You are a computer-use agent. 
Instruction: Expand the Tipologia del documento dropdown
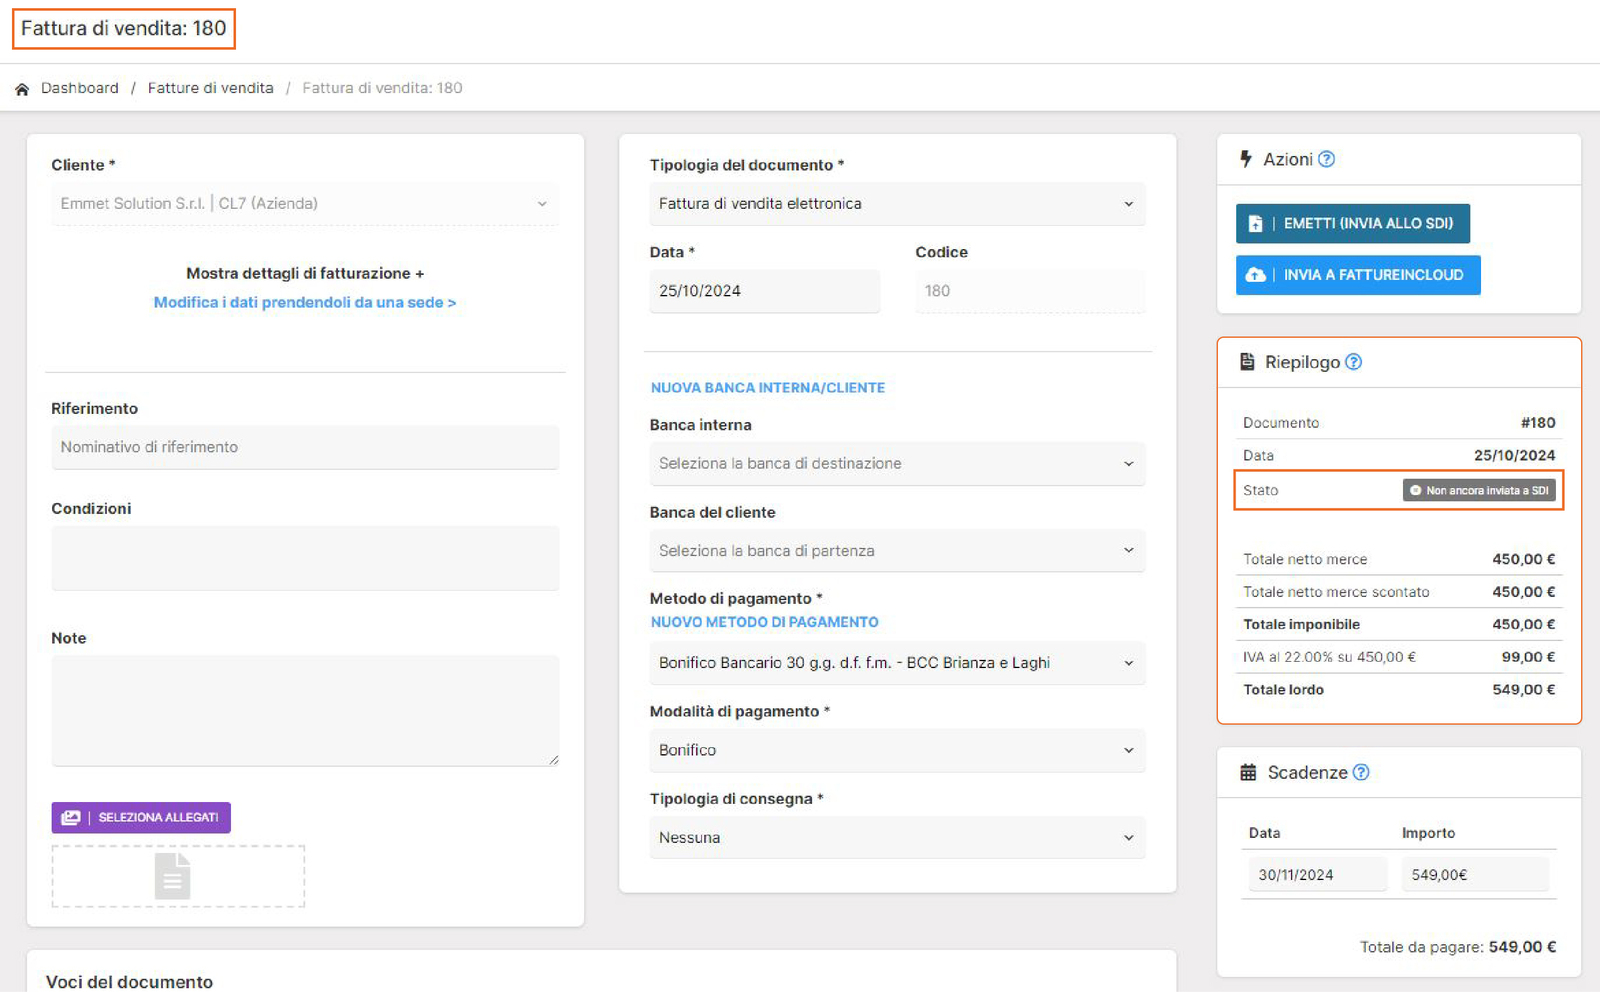tap(896, 204)
